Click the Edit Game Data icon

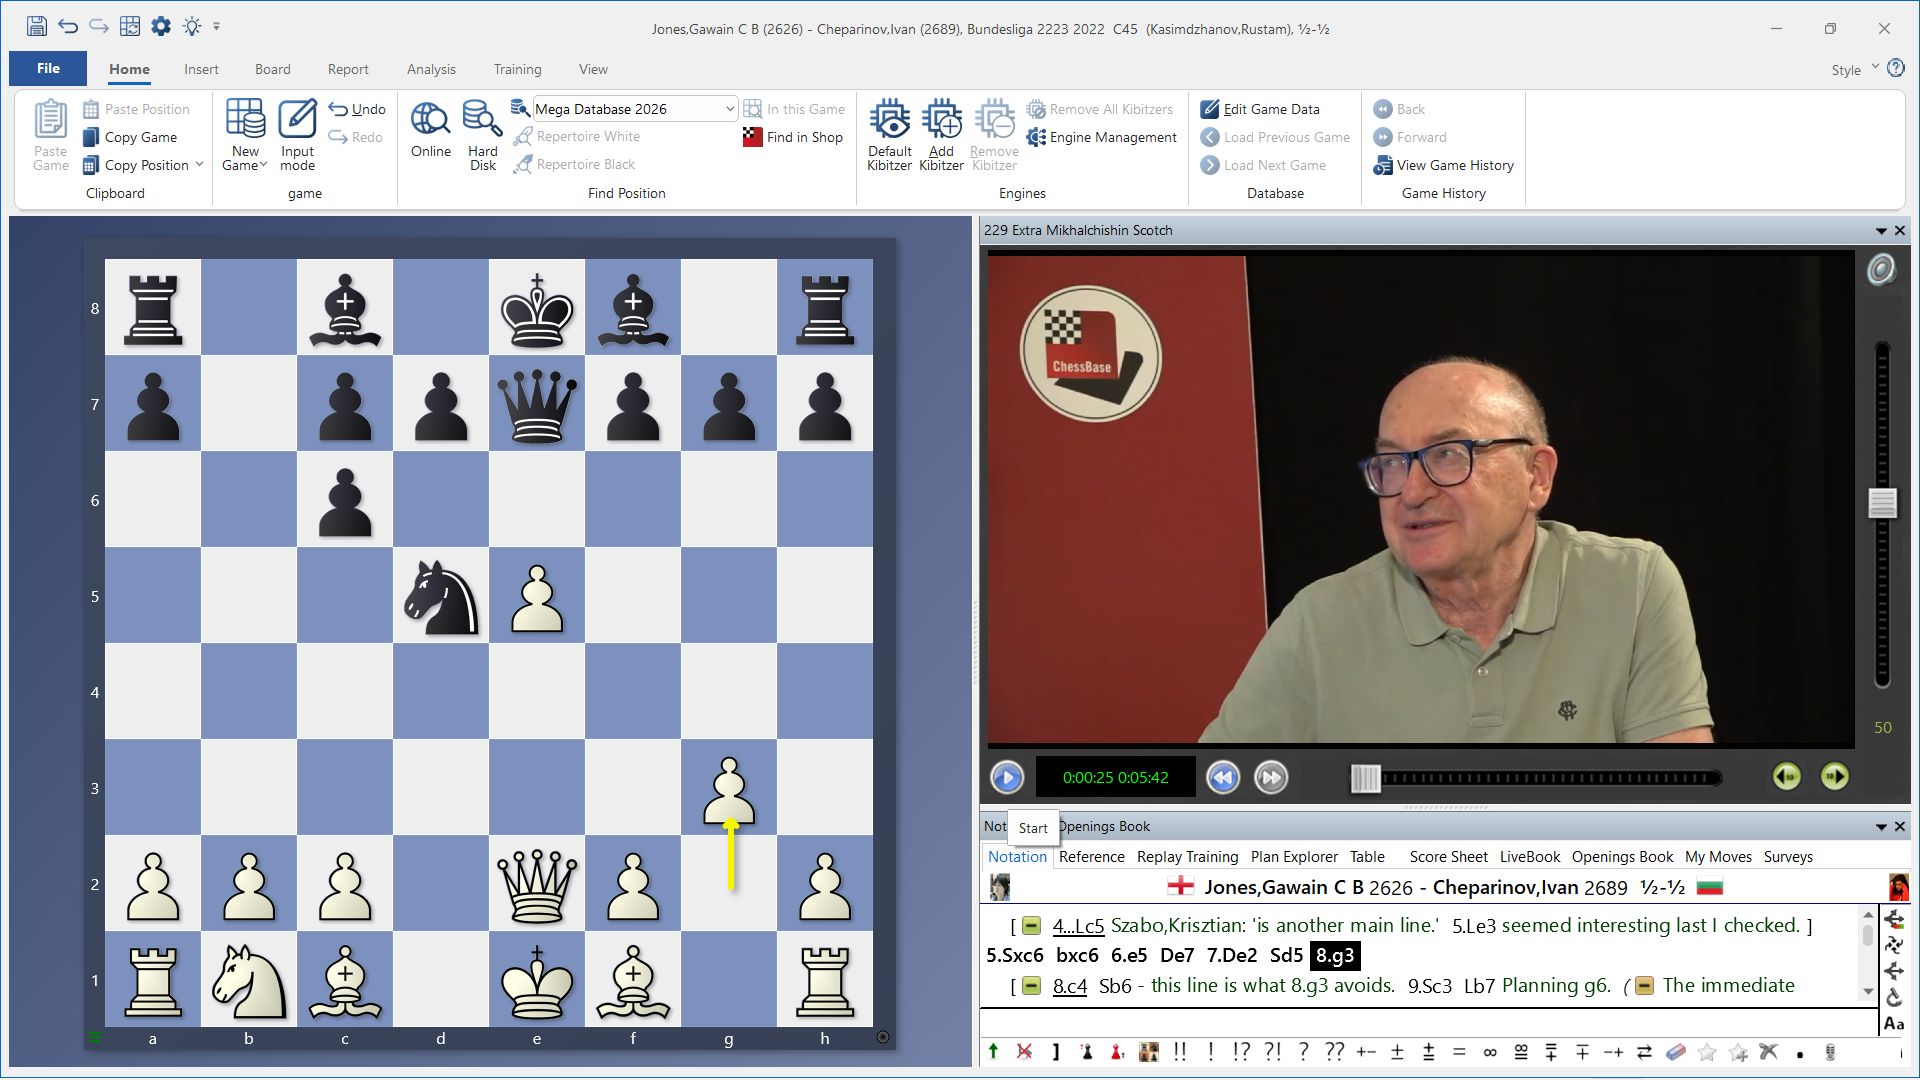(x=1210, y=109)
